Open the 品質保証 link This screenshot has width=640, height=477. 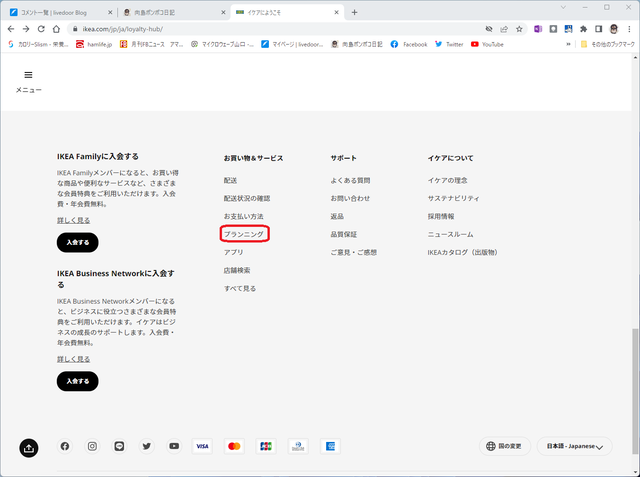pos(344,234)
